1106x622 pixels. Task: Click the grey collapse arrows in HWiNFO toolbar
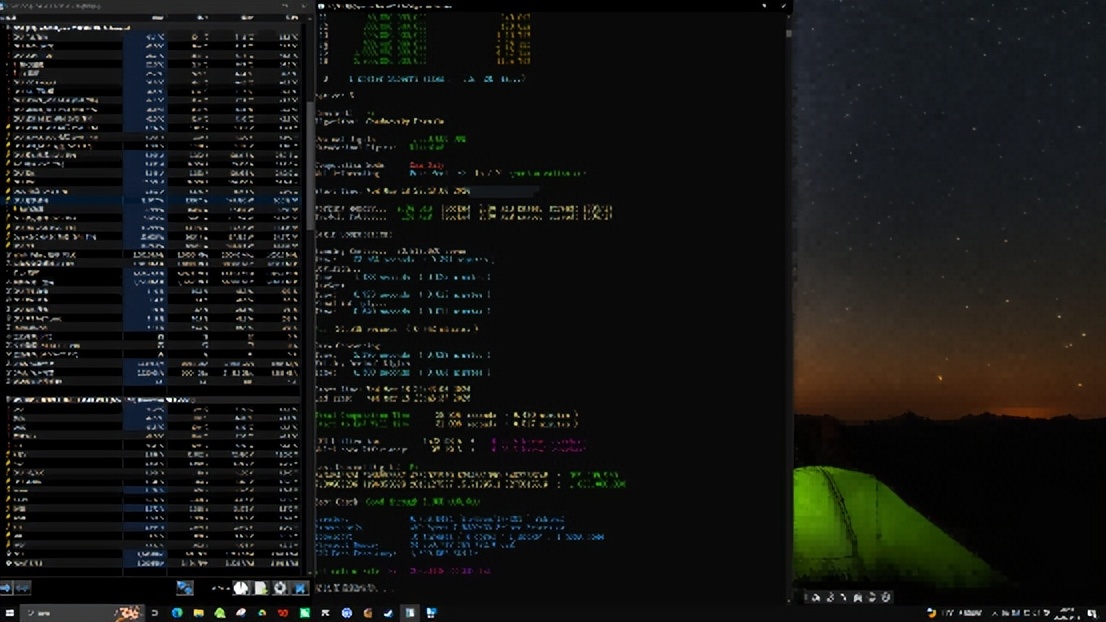tap(23, 587)
